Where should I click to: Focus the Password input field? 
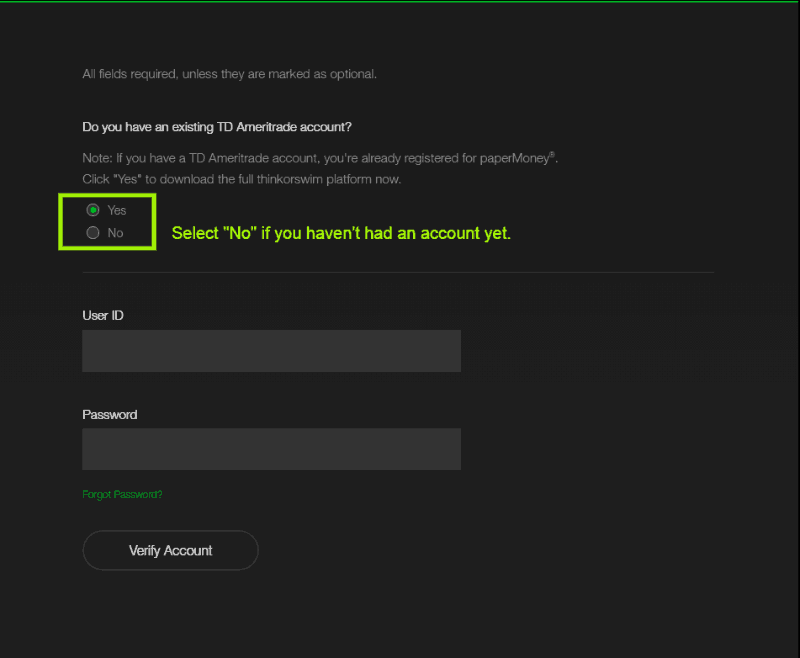271,449
